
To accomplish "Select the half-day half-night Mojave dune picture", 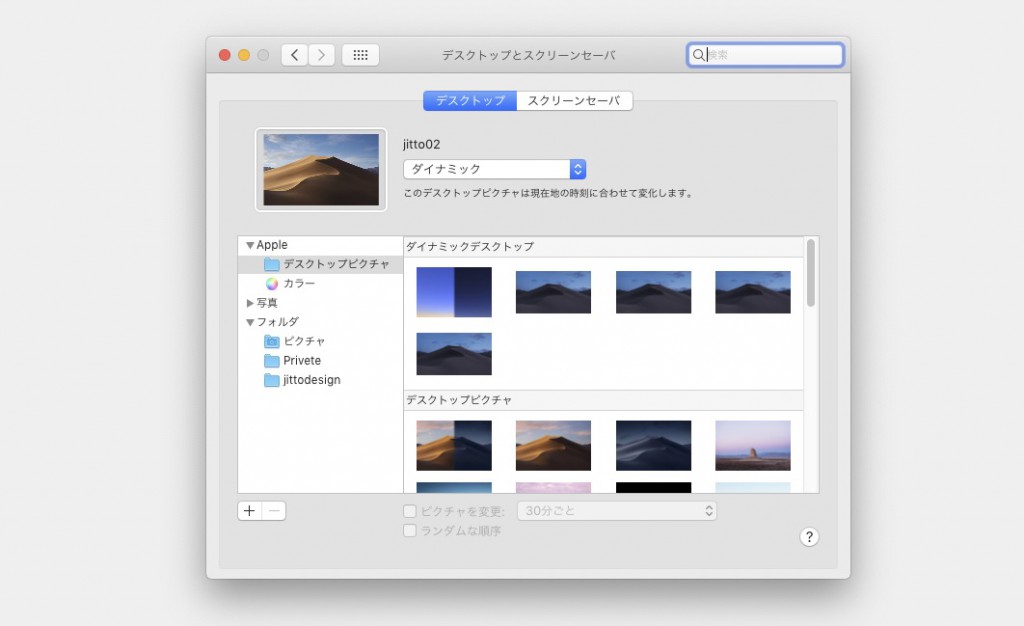I will (454, 445).
